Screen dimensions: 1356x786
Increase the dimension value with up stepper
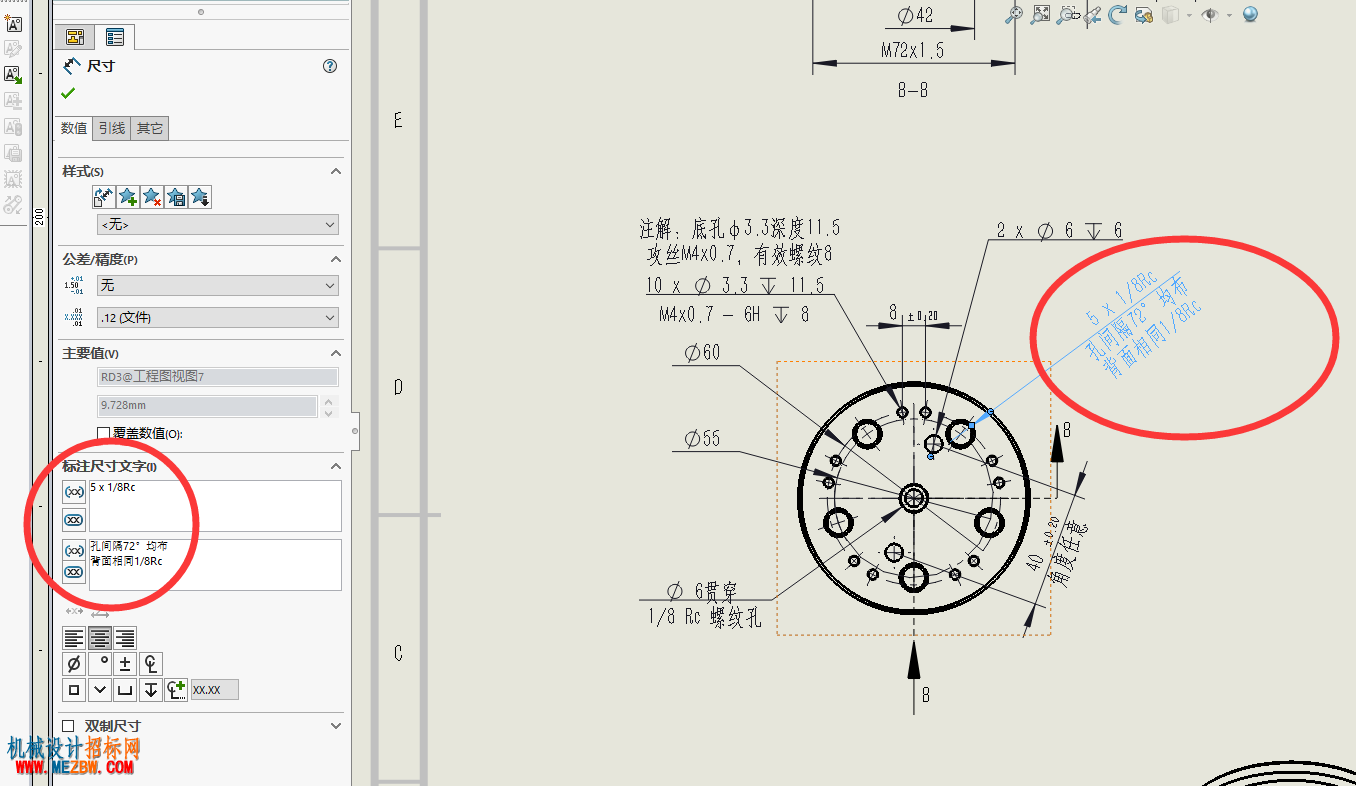(x=326, y=401)
